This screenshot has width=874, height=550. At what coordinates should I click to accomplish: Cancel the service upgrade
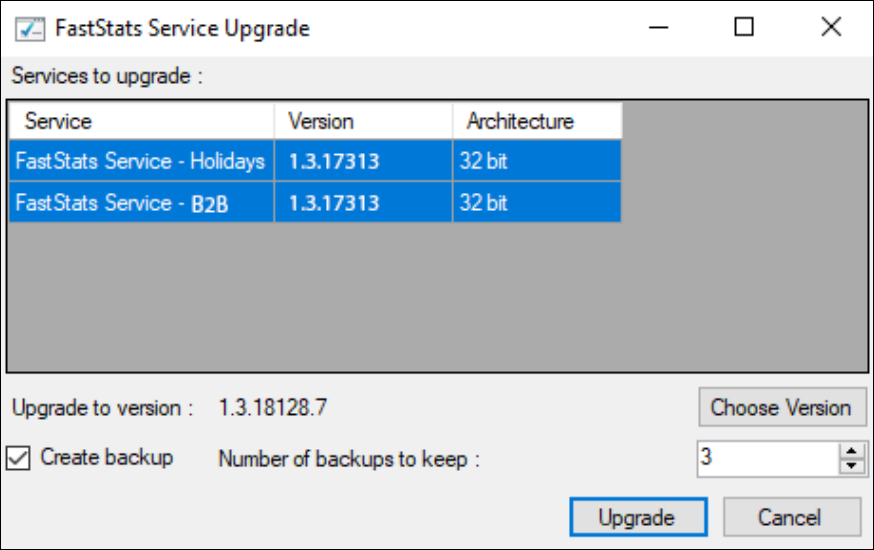coord(792,517)
